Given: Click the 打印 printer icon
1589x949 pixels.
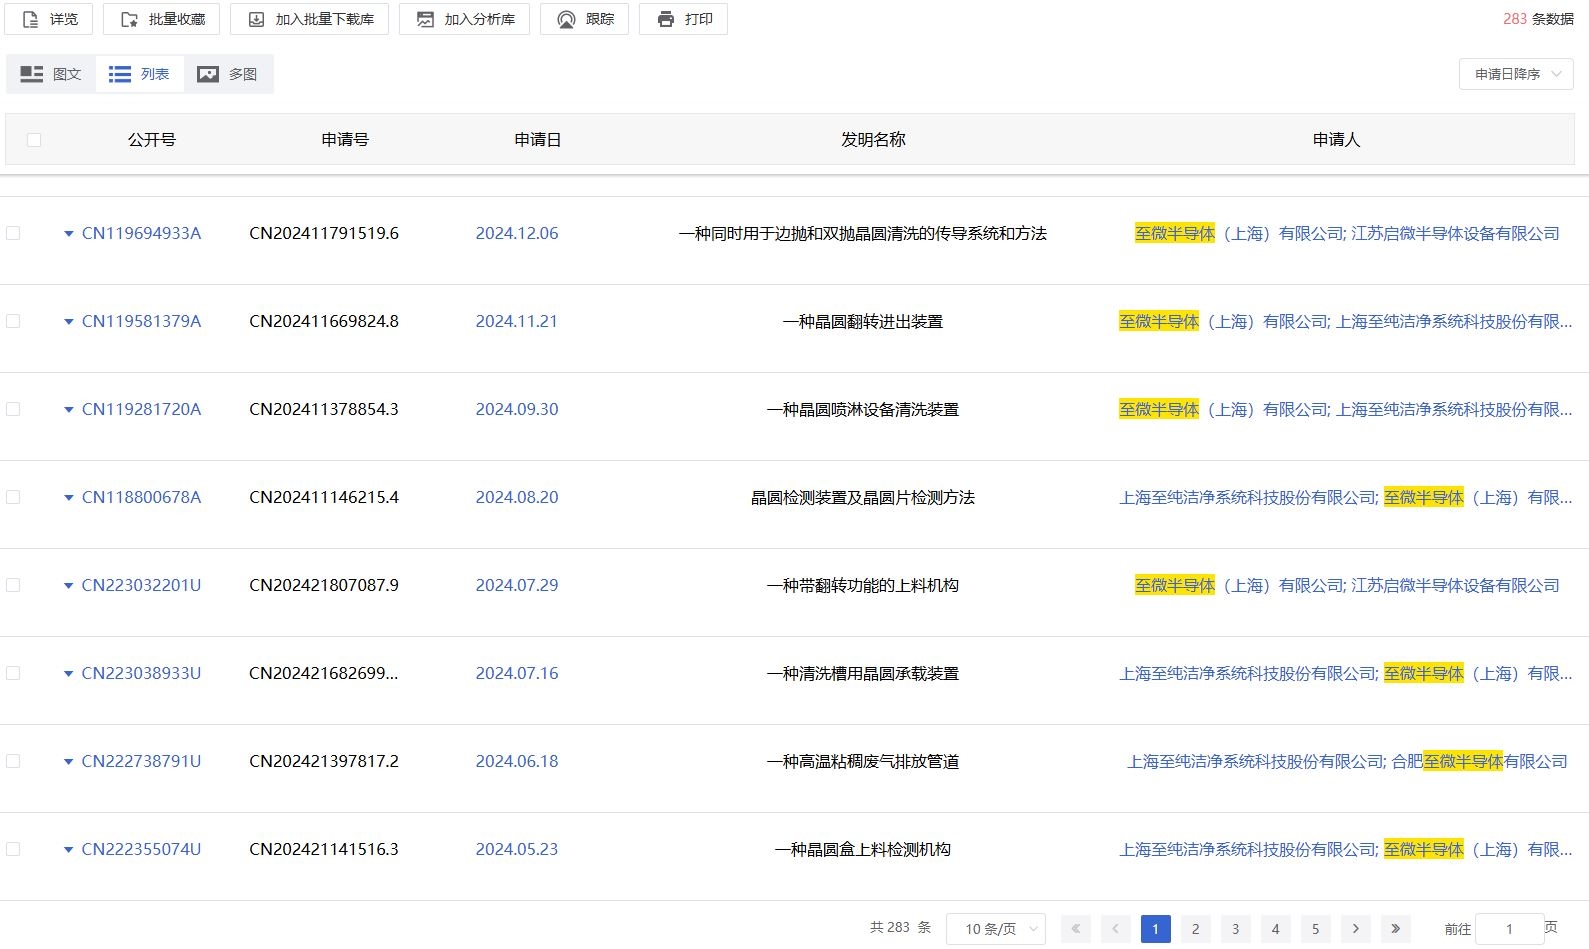Looking at the screenshot, I should click(665, 19).
